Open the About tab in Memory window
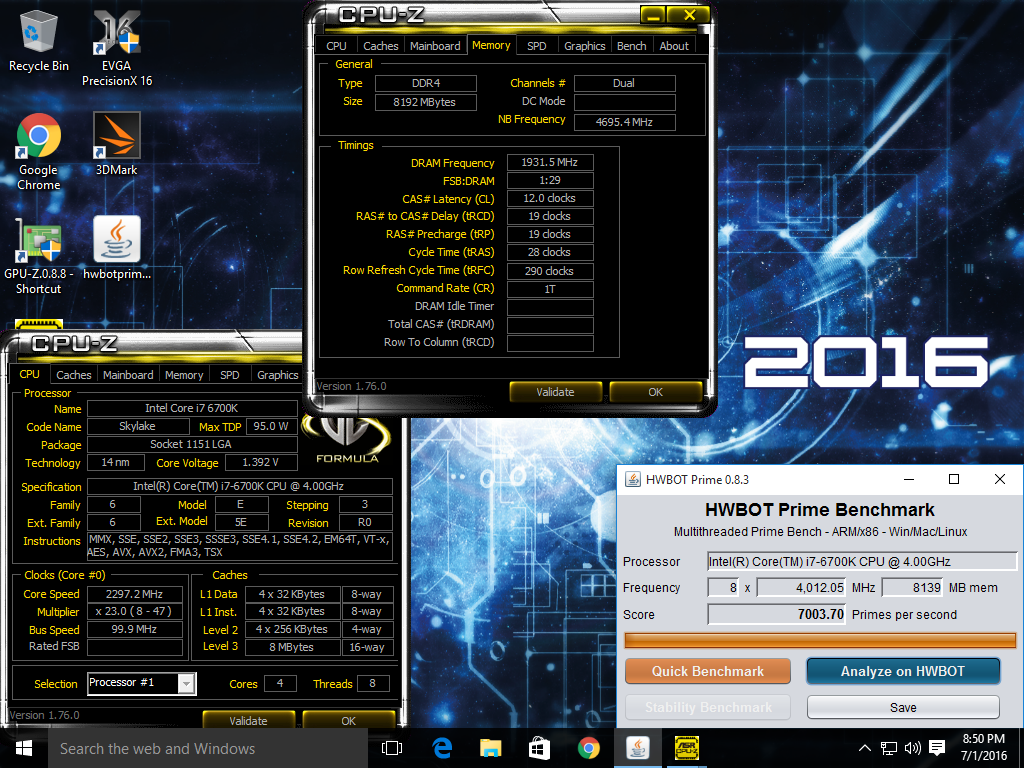This screenshot has height=768, width=1024. tap(674, 46)
